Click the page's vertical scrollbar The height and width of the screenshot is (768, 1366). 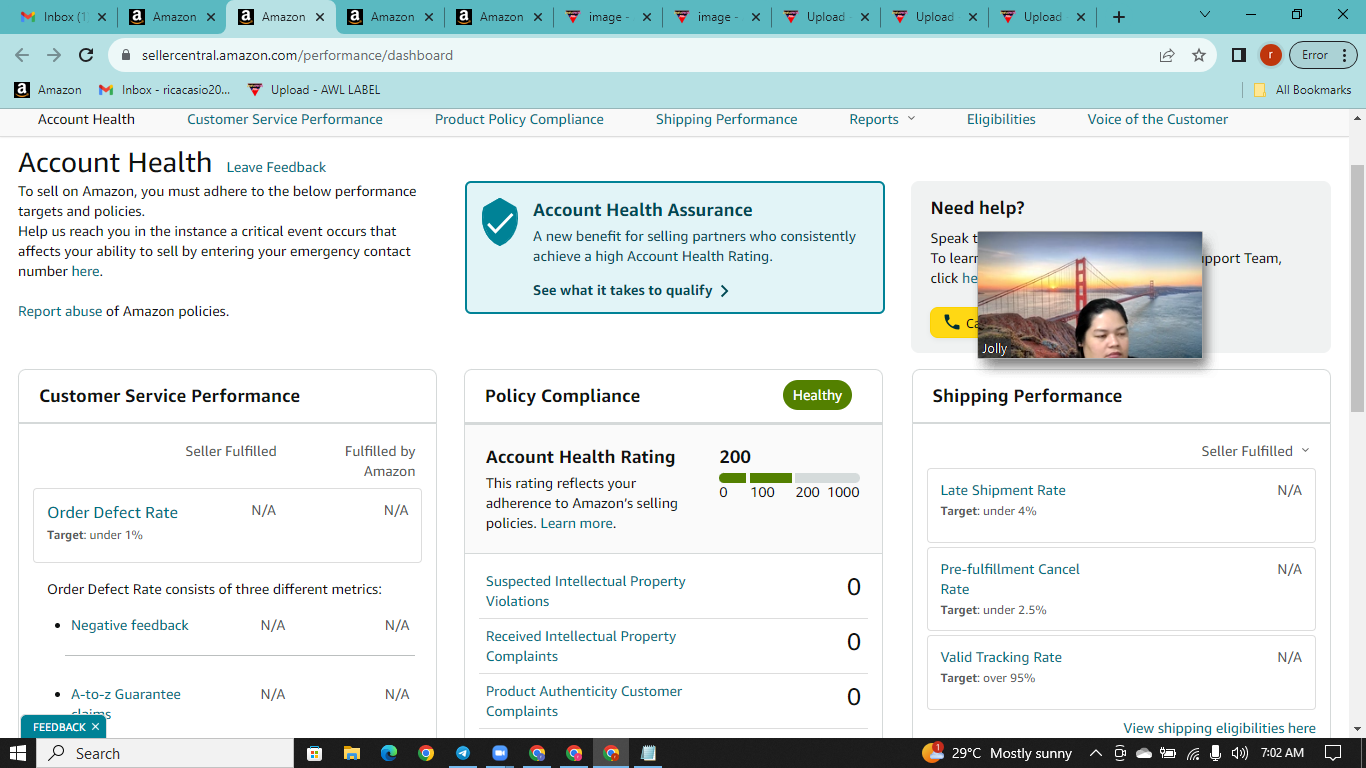(x=1357, y=290)
